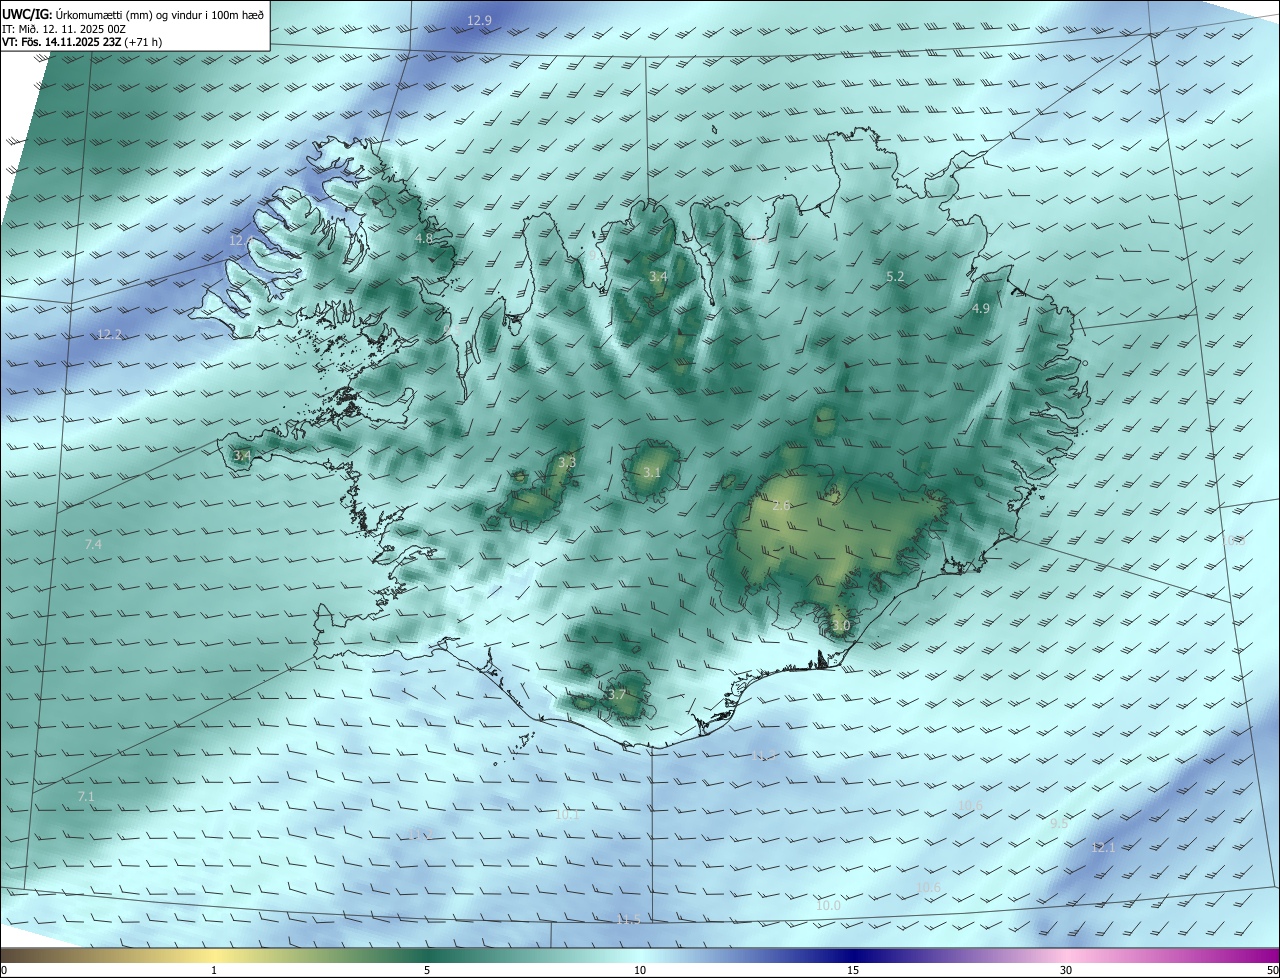Click the 3.7 value on the southern glacier
Viewport: 1280px width, 978px height.
(616, 694)
